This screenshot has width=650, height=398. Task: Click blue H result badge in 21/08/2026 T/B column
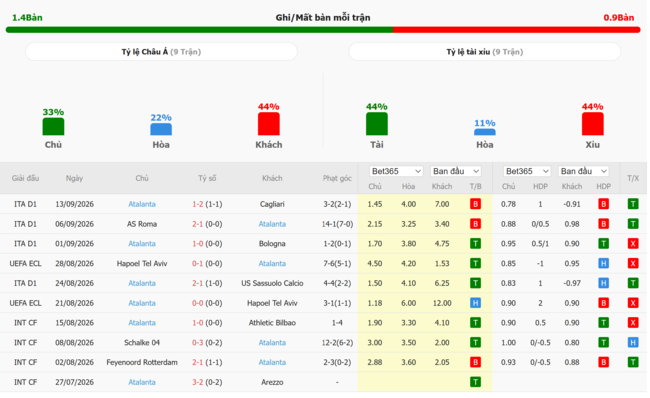coord(475,303)
